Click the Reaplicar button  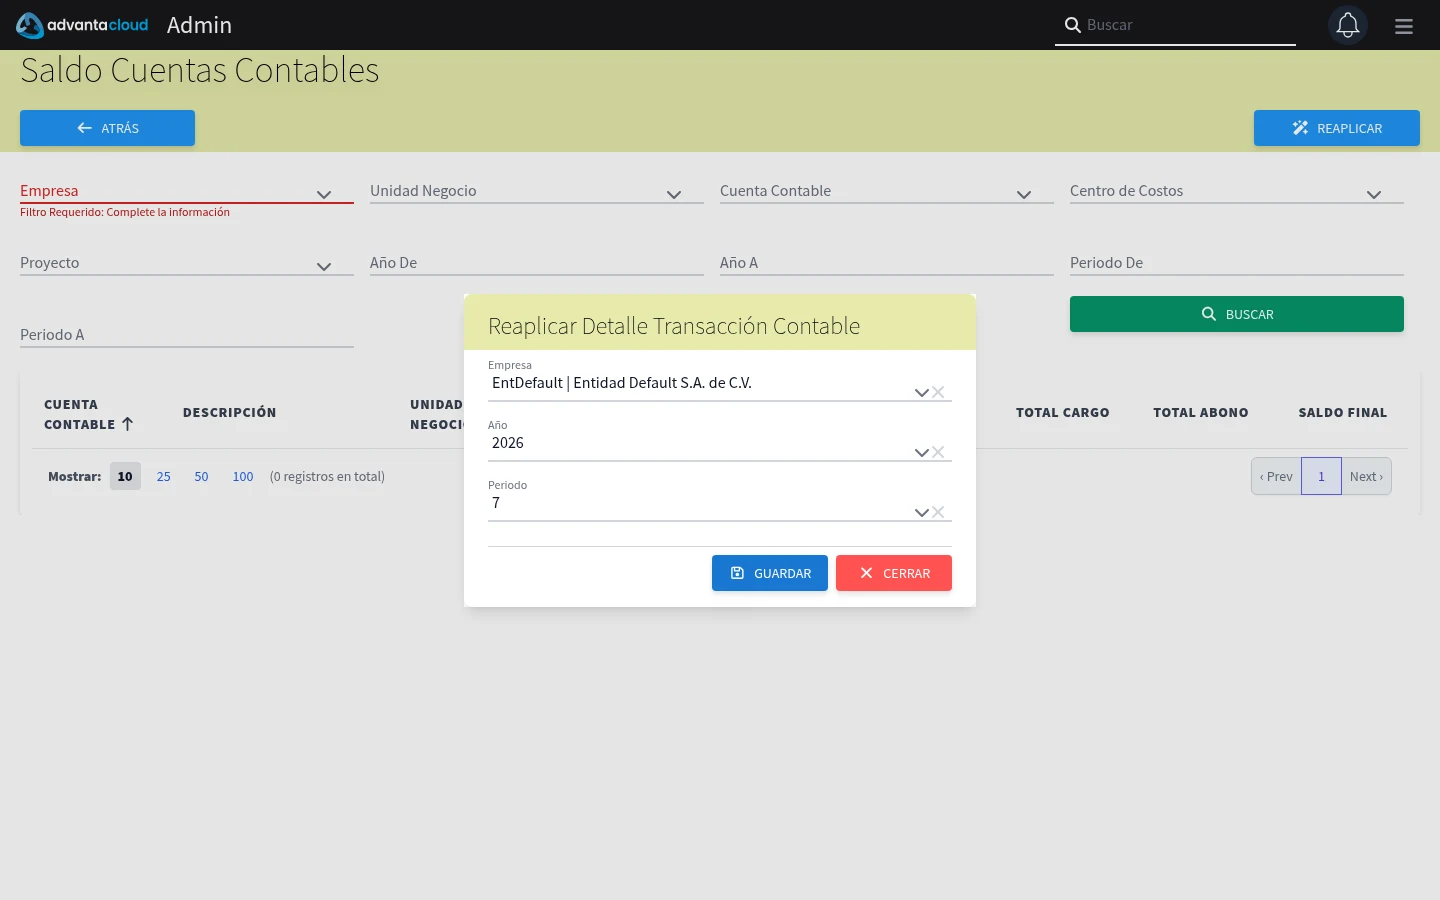pos(1337,128)
